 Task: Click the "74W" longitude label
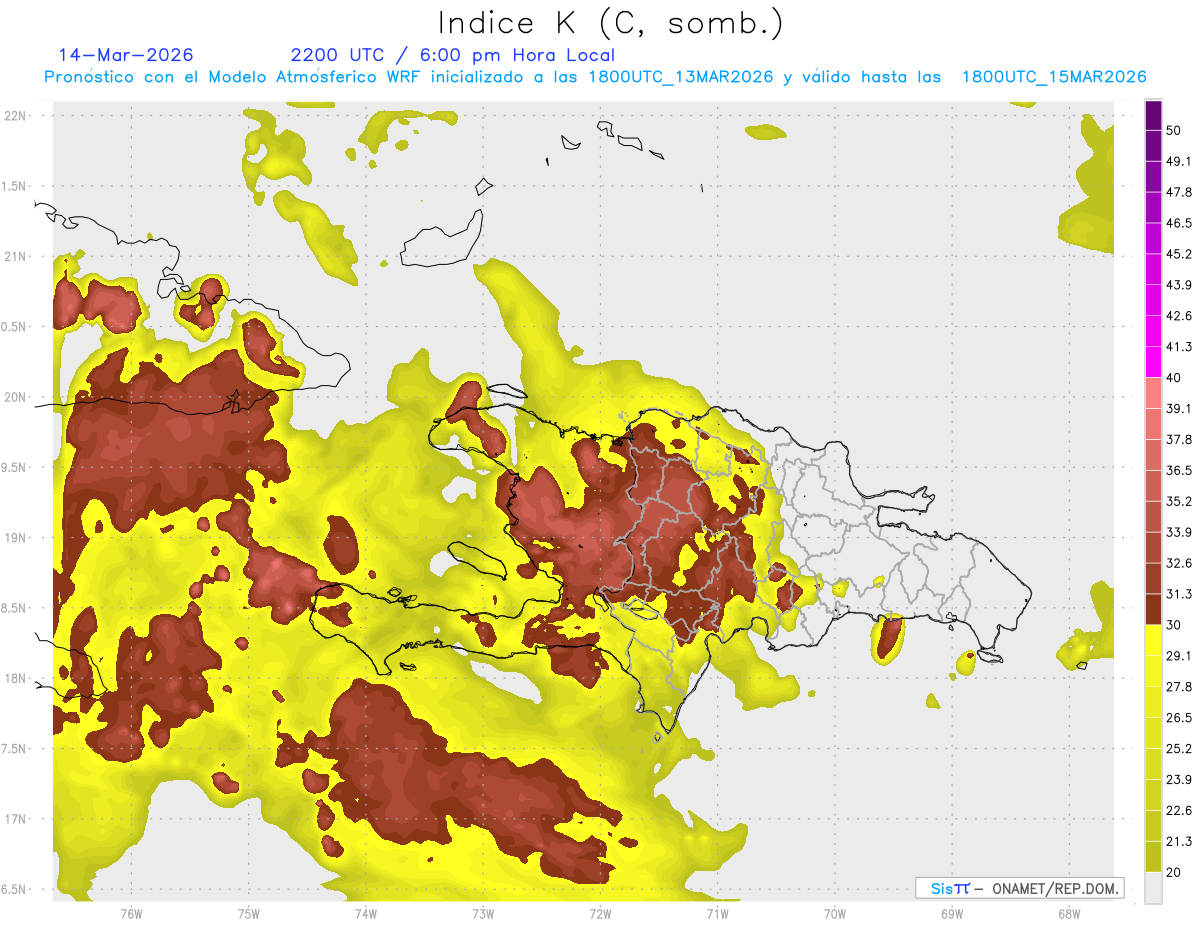pyautogui.click(x=366, y=913)
